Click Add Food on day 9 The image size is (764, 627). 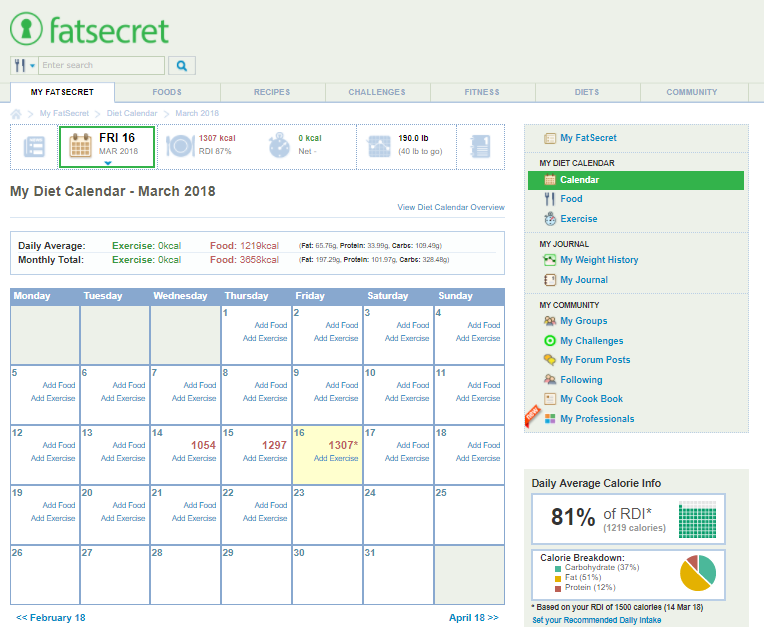click(342, 385)
